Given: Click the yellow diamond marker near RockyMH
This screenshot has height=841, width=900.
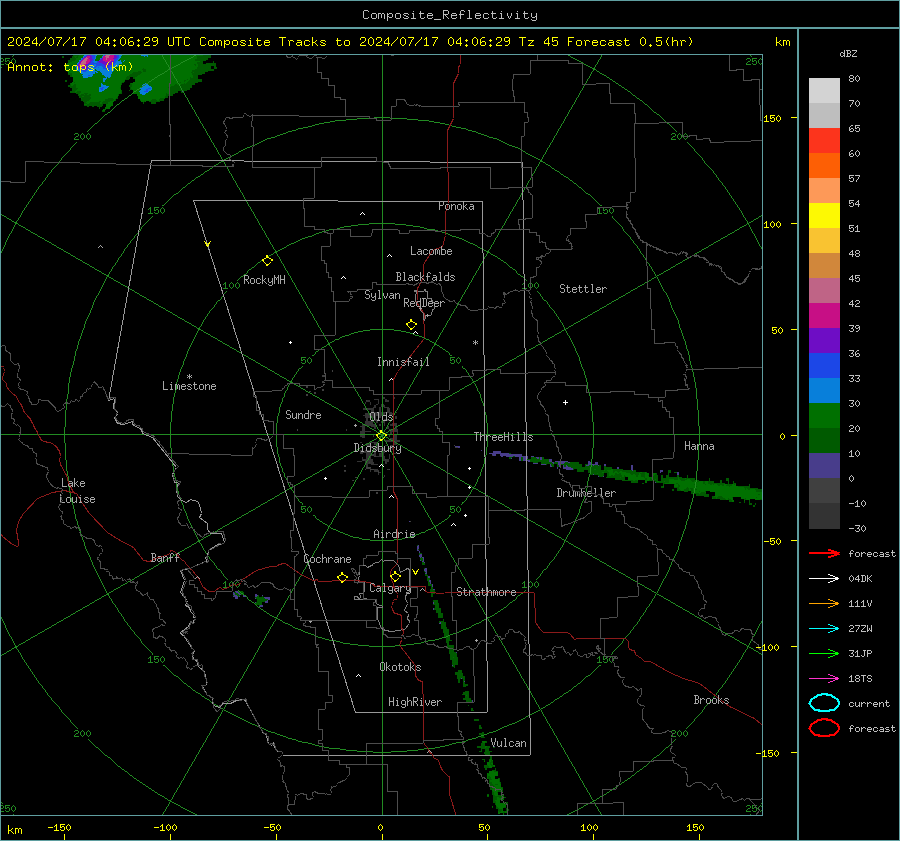Looking at the screenshot, I should coord(267,261).
